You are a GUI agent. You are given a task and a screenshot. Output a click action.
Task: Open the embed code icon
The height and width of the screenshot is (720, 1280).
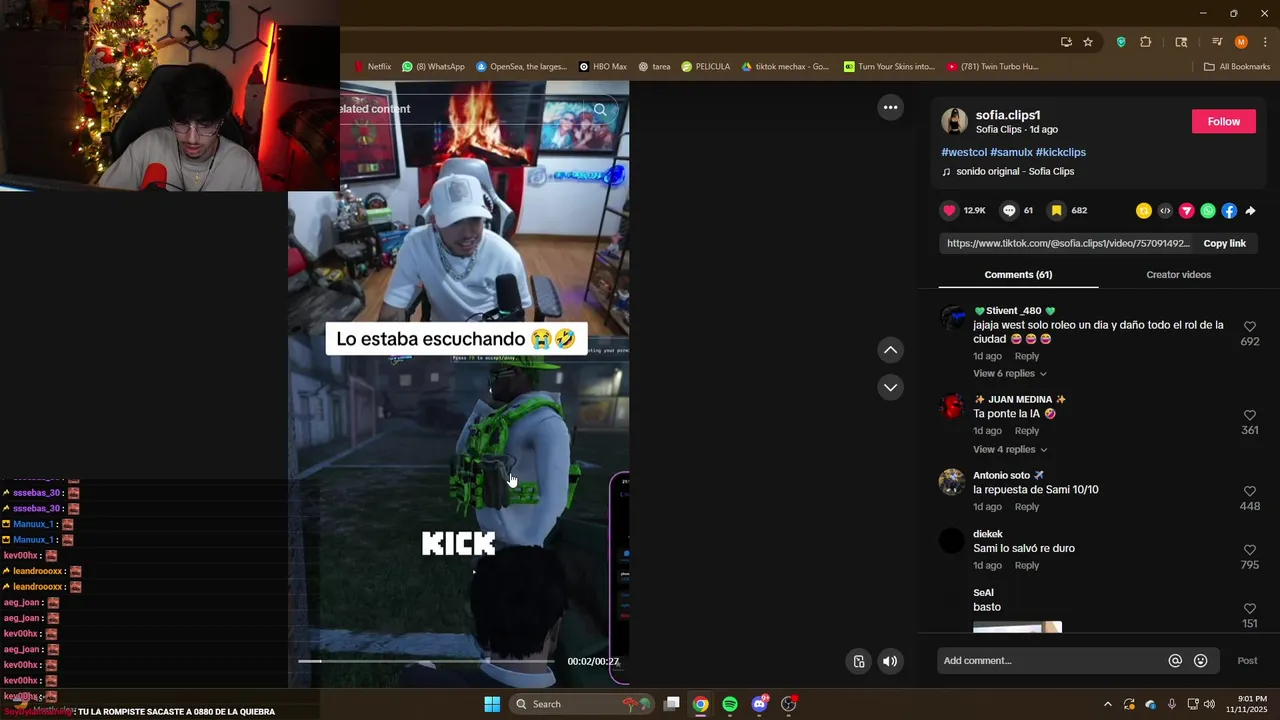(x=1165, y=210)
